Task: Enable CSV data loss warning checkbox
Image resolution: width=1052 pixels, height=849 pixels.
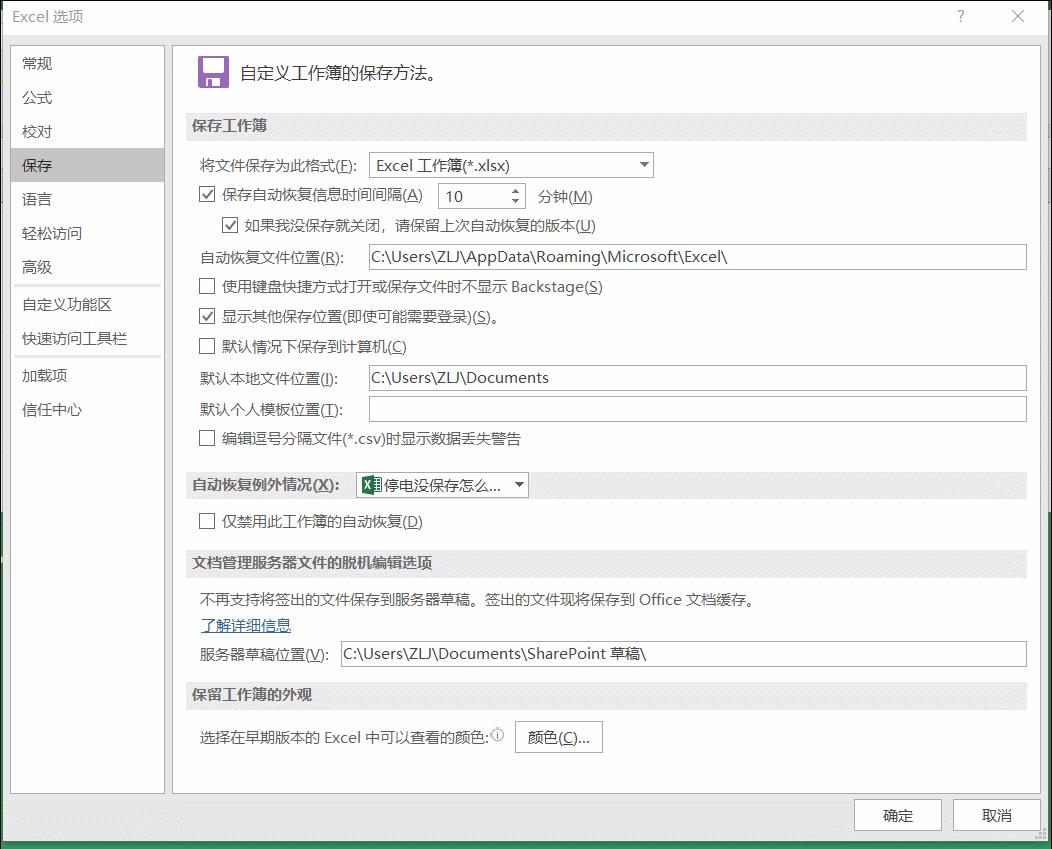Action: pyautogui.click(x=208, y=439)
